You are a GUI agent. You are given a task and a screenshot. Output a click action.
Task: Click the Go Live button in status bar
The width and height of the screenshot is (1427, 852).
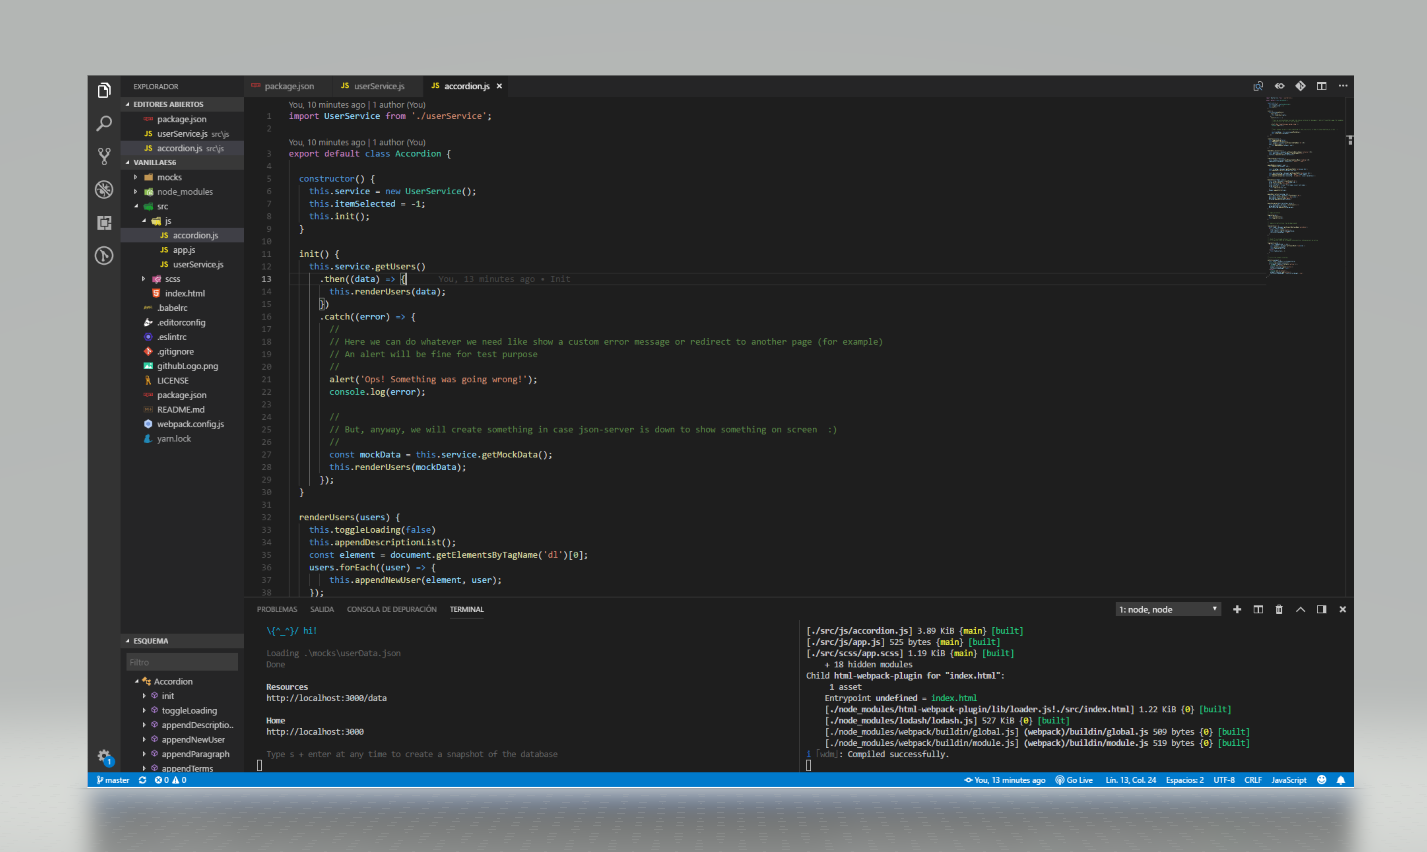coord(1074,780)
